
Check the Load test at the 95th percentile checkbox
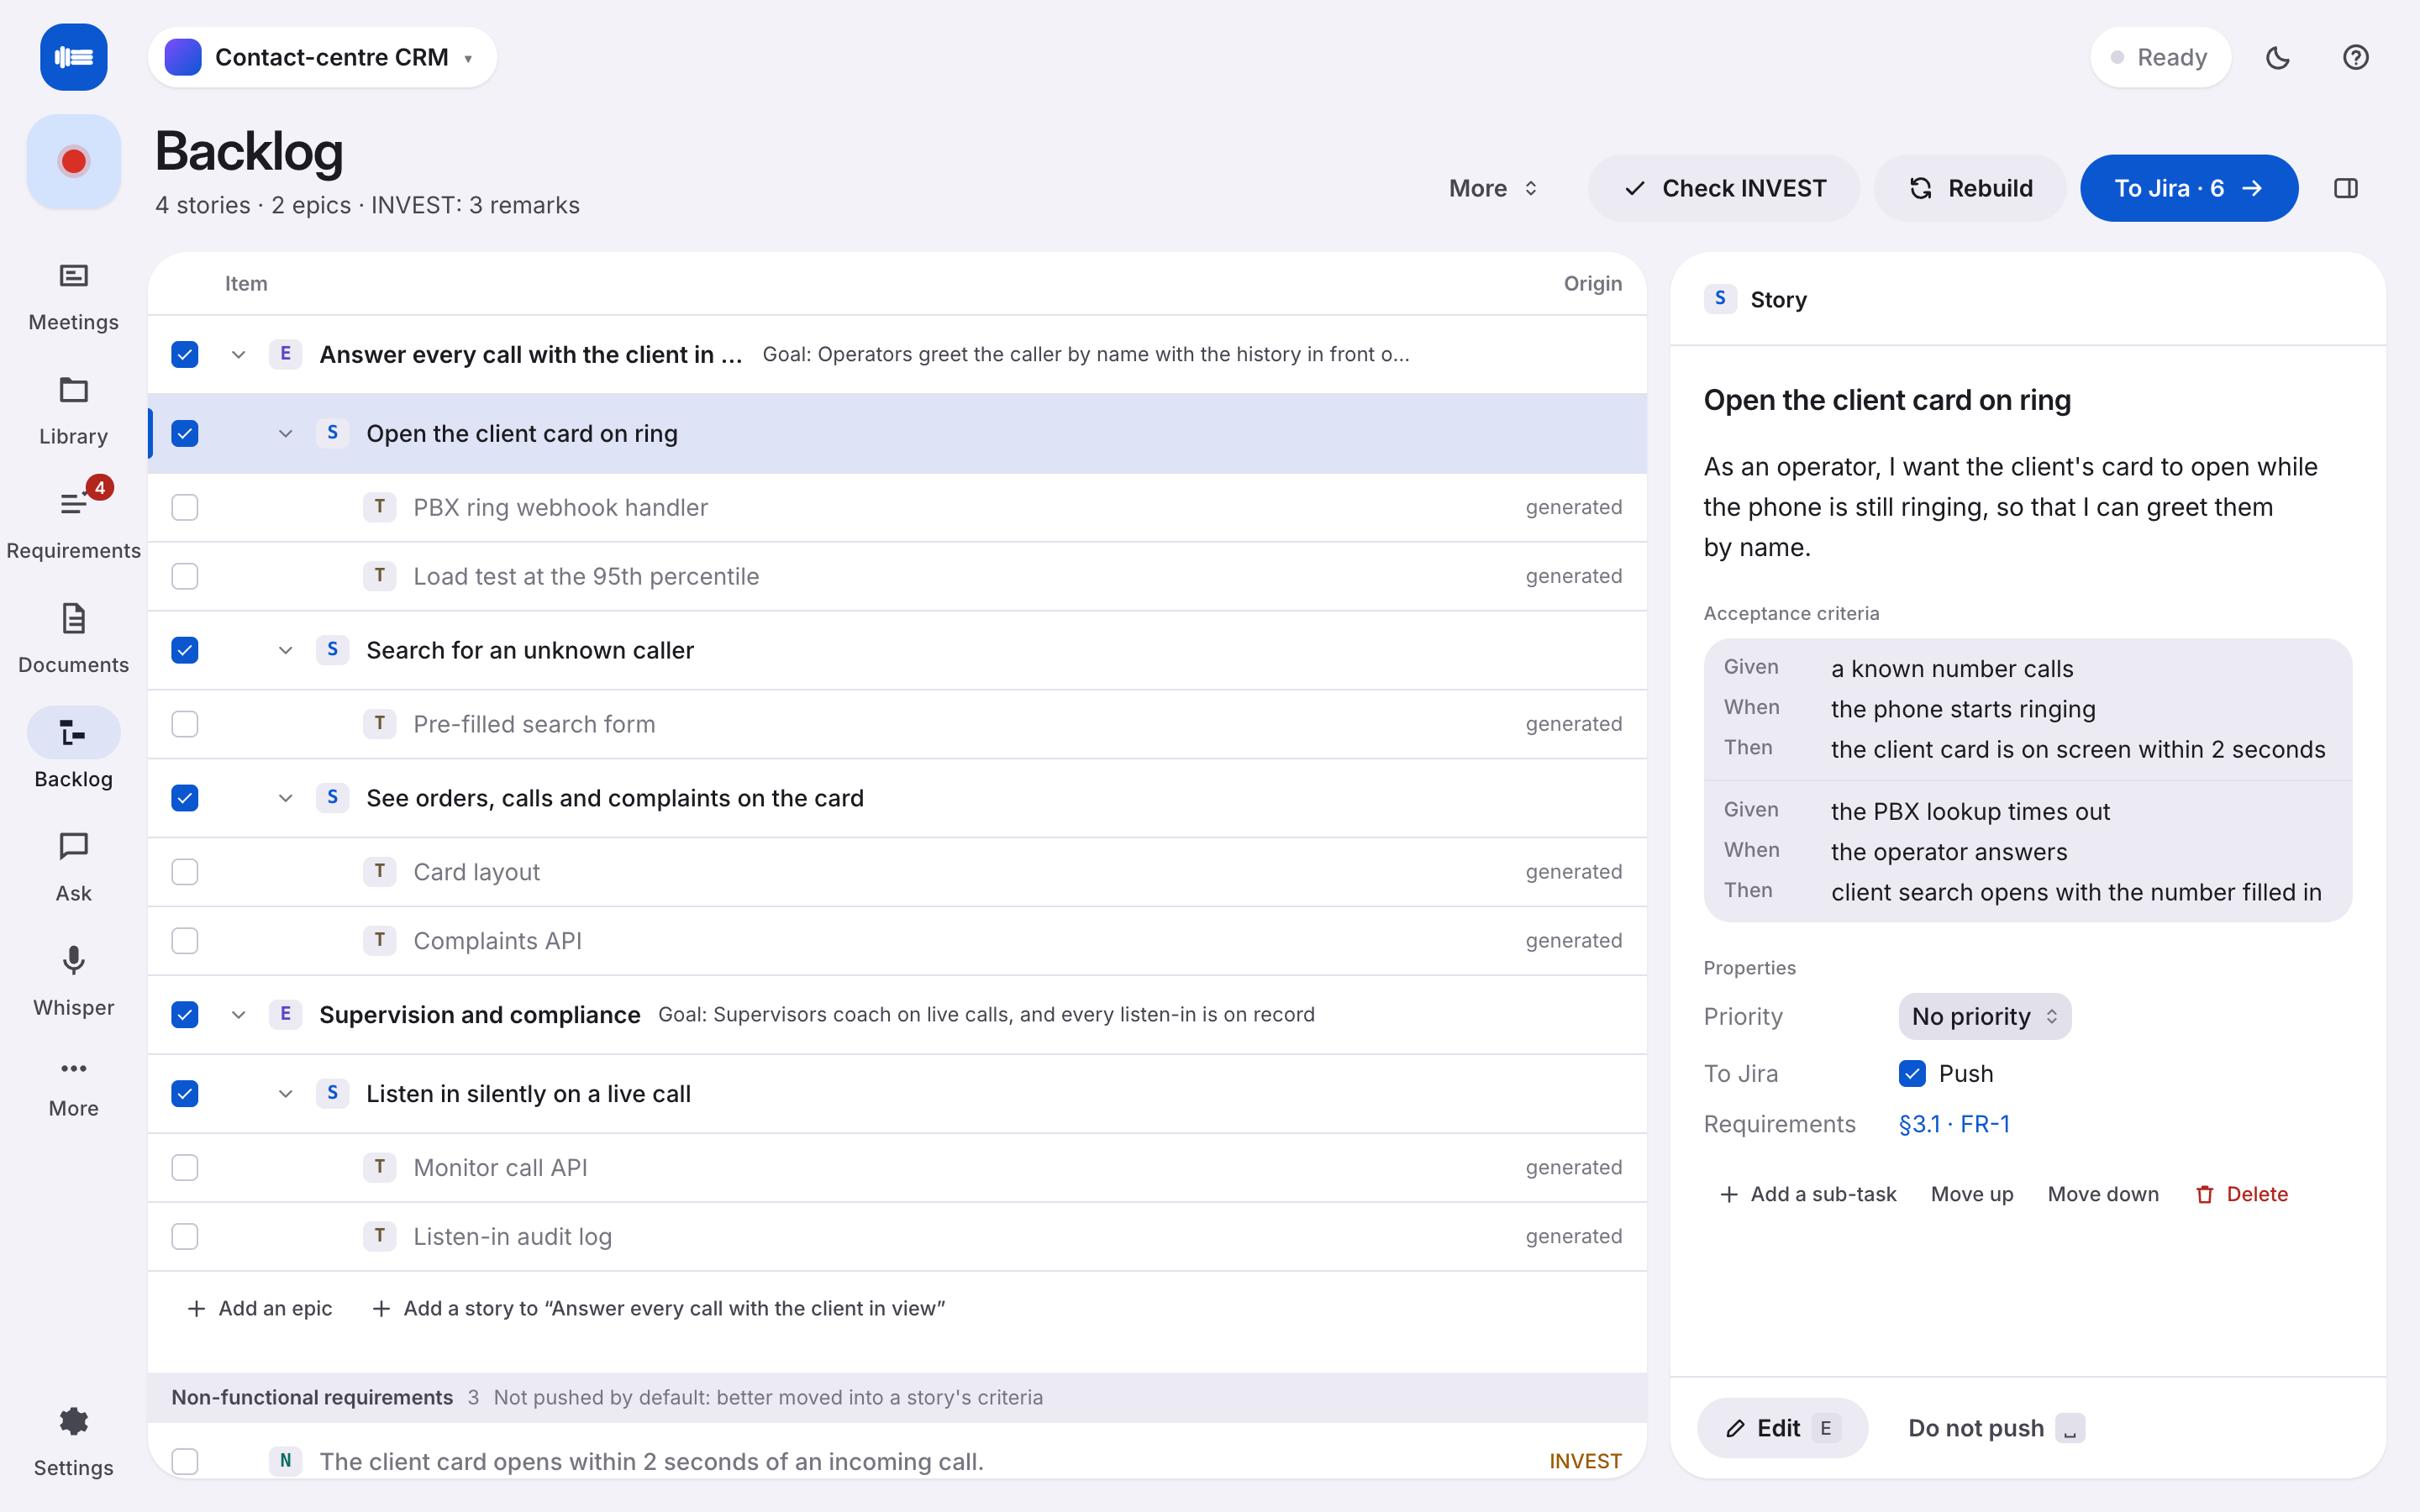point(185,576)
